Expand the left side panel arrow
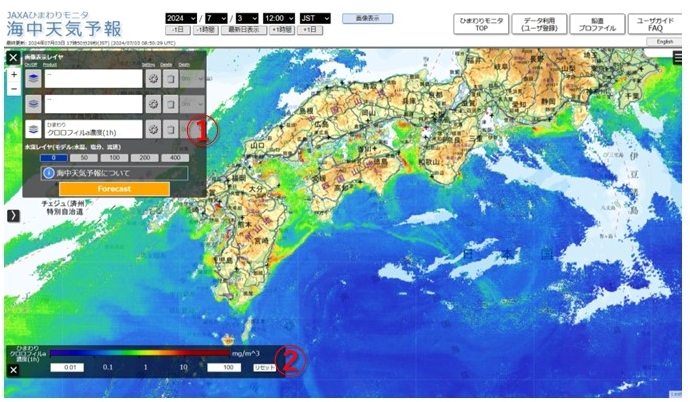The image size is (690, 402). 13,216
